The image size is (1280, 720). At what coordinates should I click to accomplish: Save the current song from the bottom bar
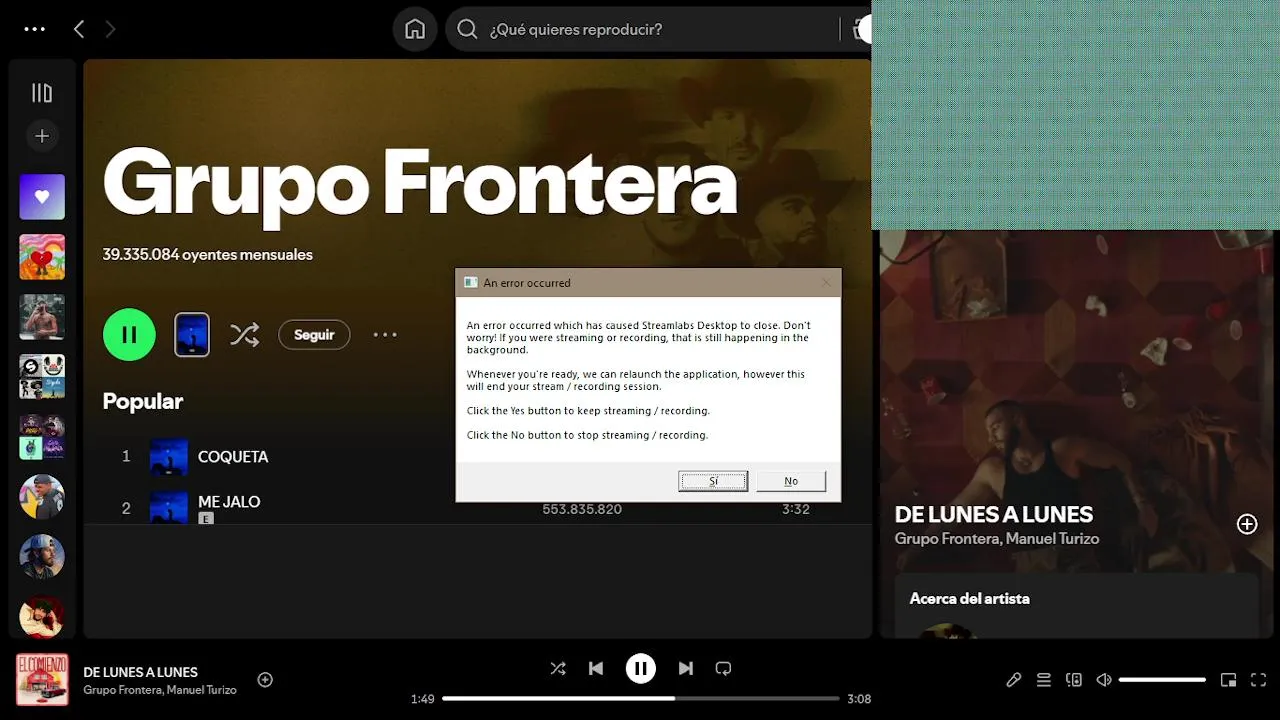coord(265,680)
